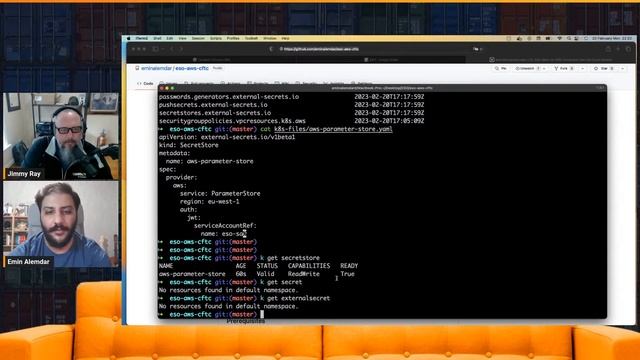This screenshot has width=640, height=360.
Task: Switch to the first Safari tab
Action: pyautogui.click(x=211, y=60)
